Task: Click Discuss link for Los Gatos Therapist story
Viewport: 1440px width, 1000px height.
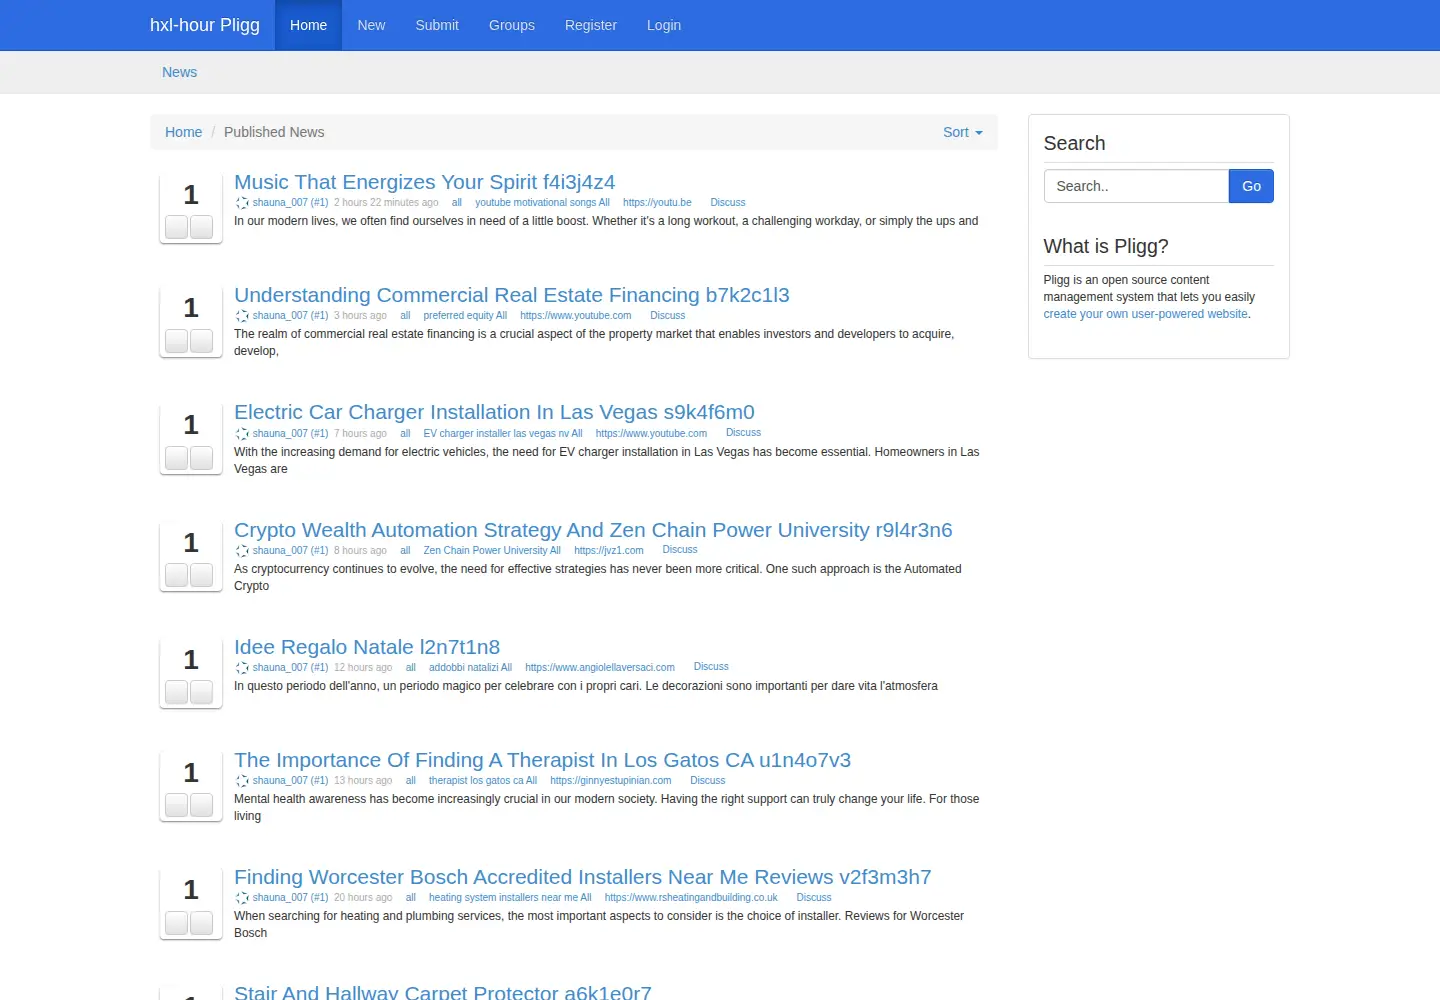Action: (708, 781)
